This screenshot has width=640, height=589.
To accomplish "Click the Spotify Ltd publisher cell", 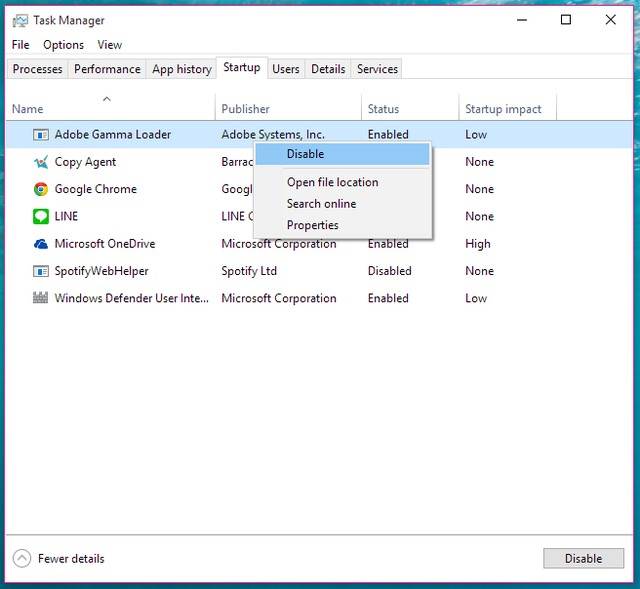I will click(249, 271).
